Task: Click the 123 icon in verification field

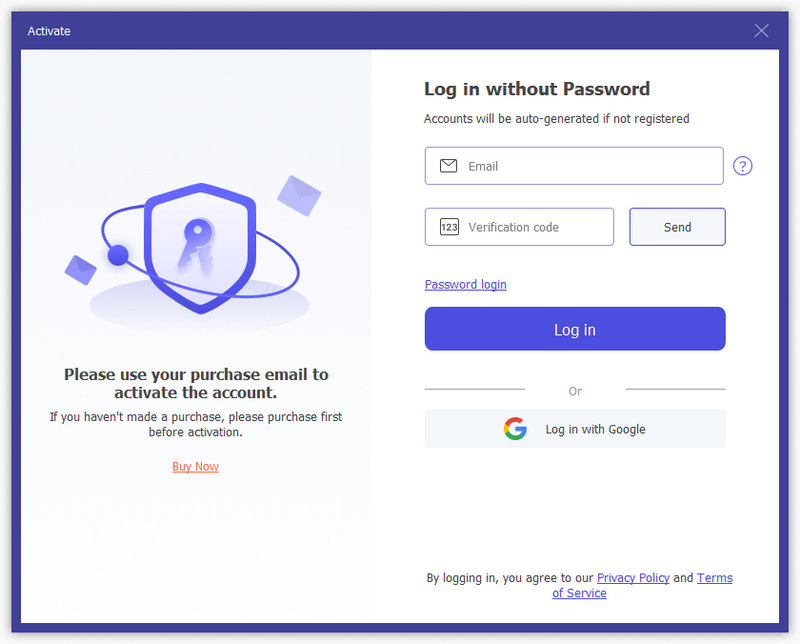Action: pyautogui.click(x=449, y=227)
